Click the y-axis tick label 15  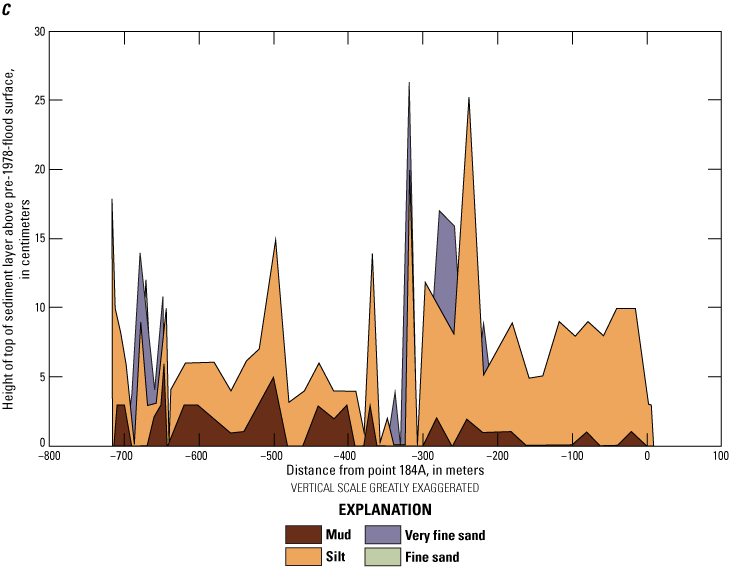[x=40, y=238]
